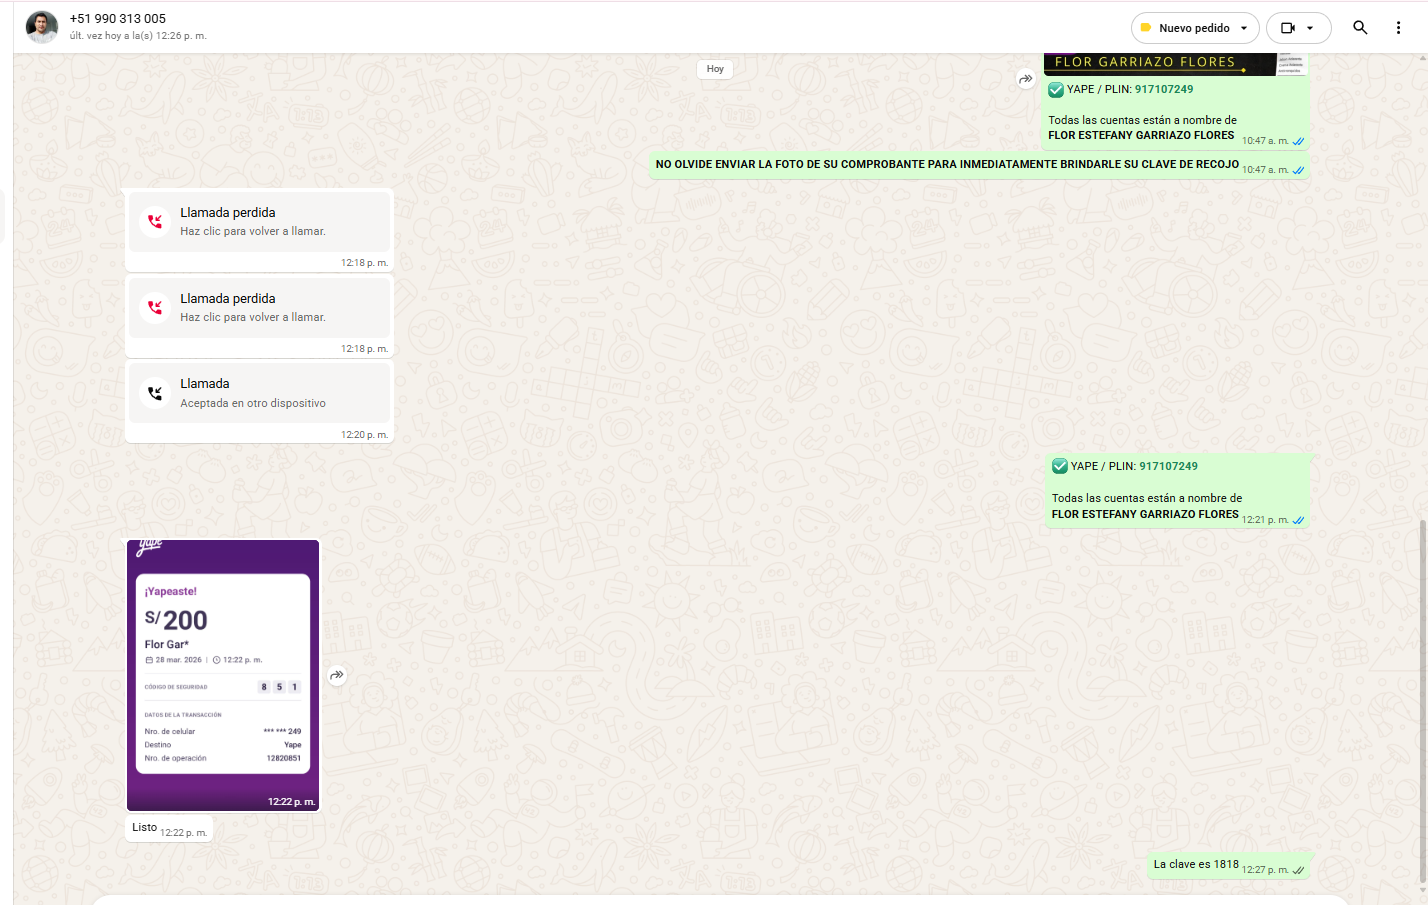Click the video call camera icon
Viewport: 1428px width, 905px height.
point(1288,28)
